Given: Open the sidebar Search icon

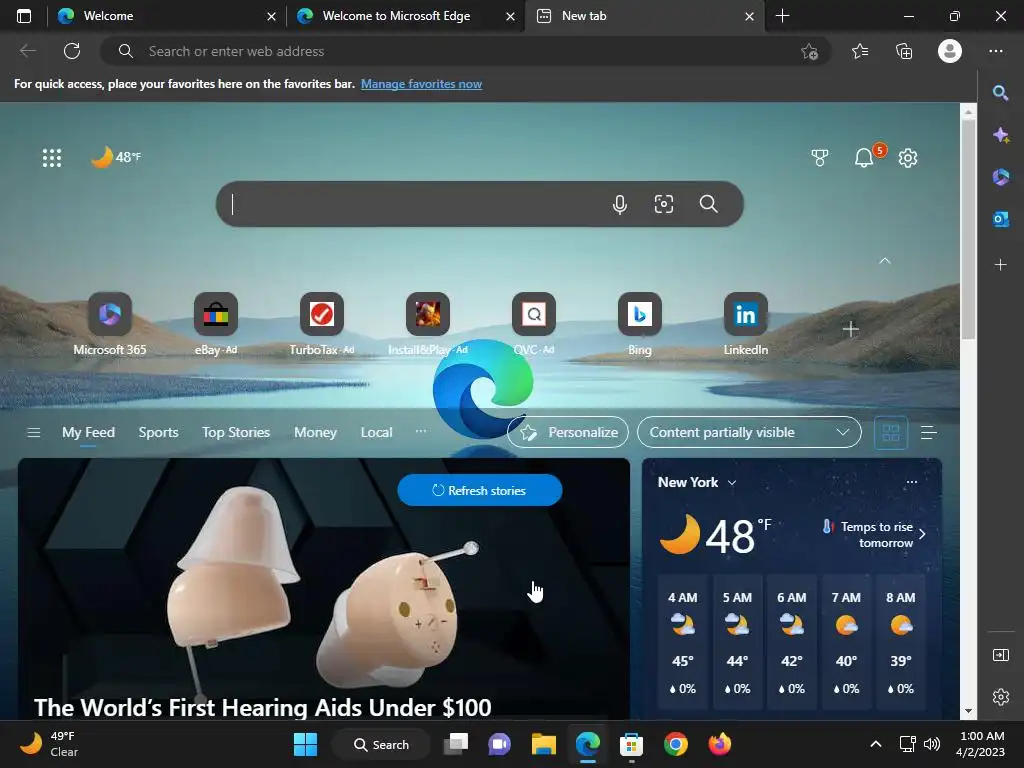Looking at the screenshot, I should pyautogui.click(x=1000, y=93).
